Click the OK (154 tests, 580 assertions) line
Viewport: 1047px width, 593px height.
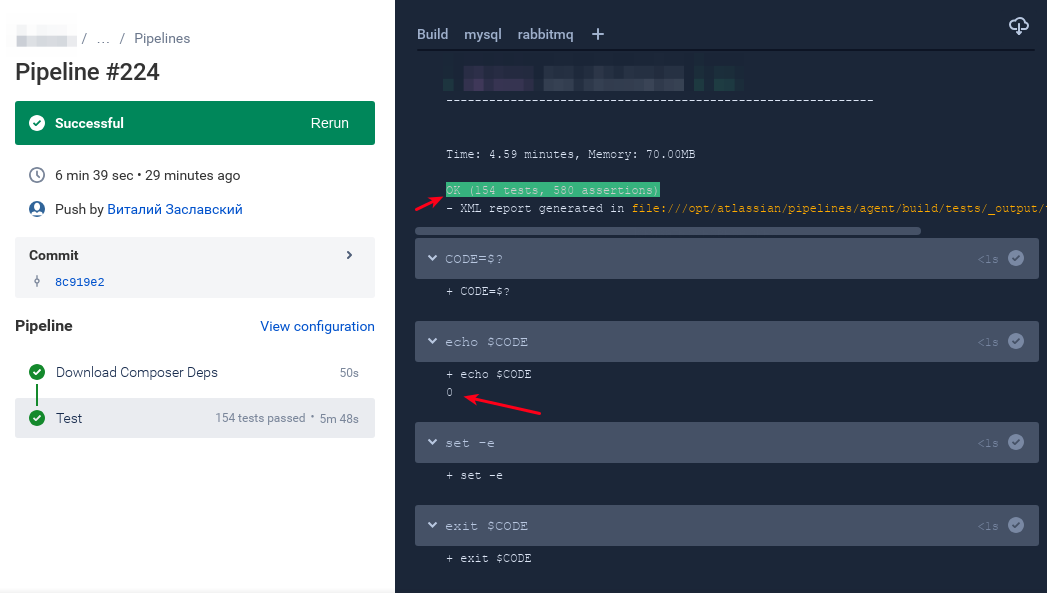(x=553, y=190)
